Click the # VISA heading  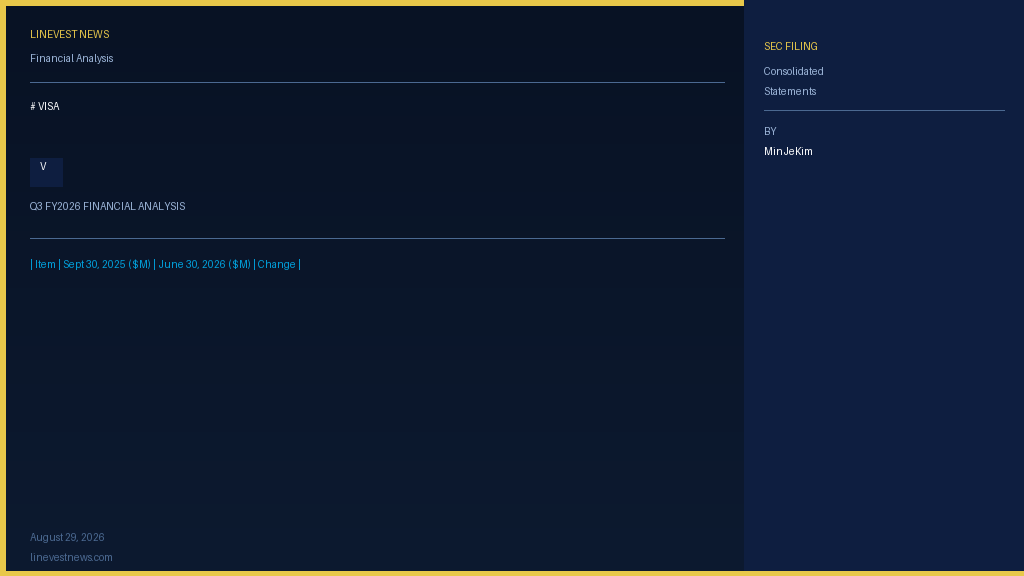pyautogui.click(x=44, y=106)
